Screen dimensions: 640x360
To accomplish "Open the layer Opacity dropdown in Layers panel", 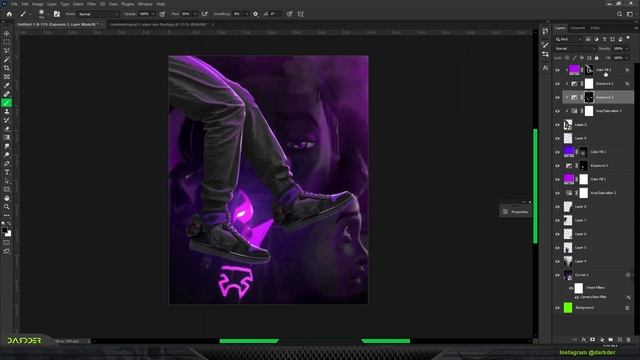I will (x=627, y=49).
